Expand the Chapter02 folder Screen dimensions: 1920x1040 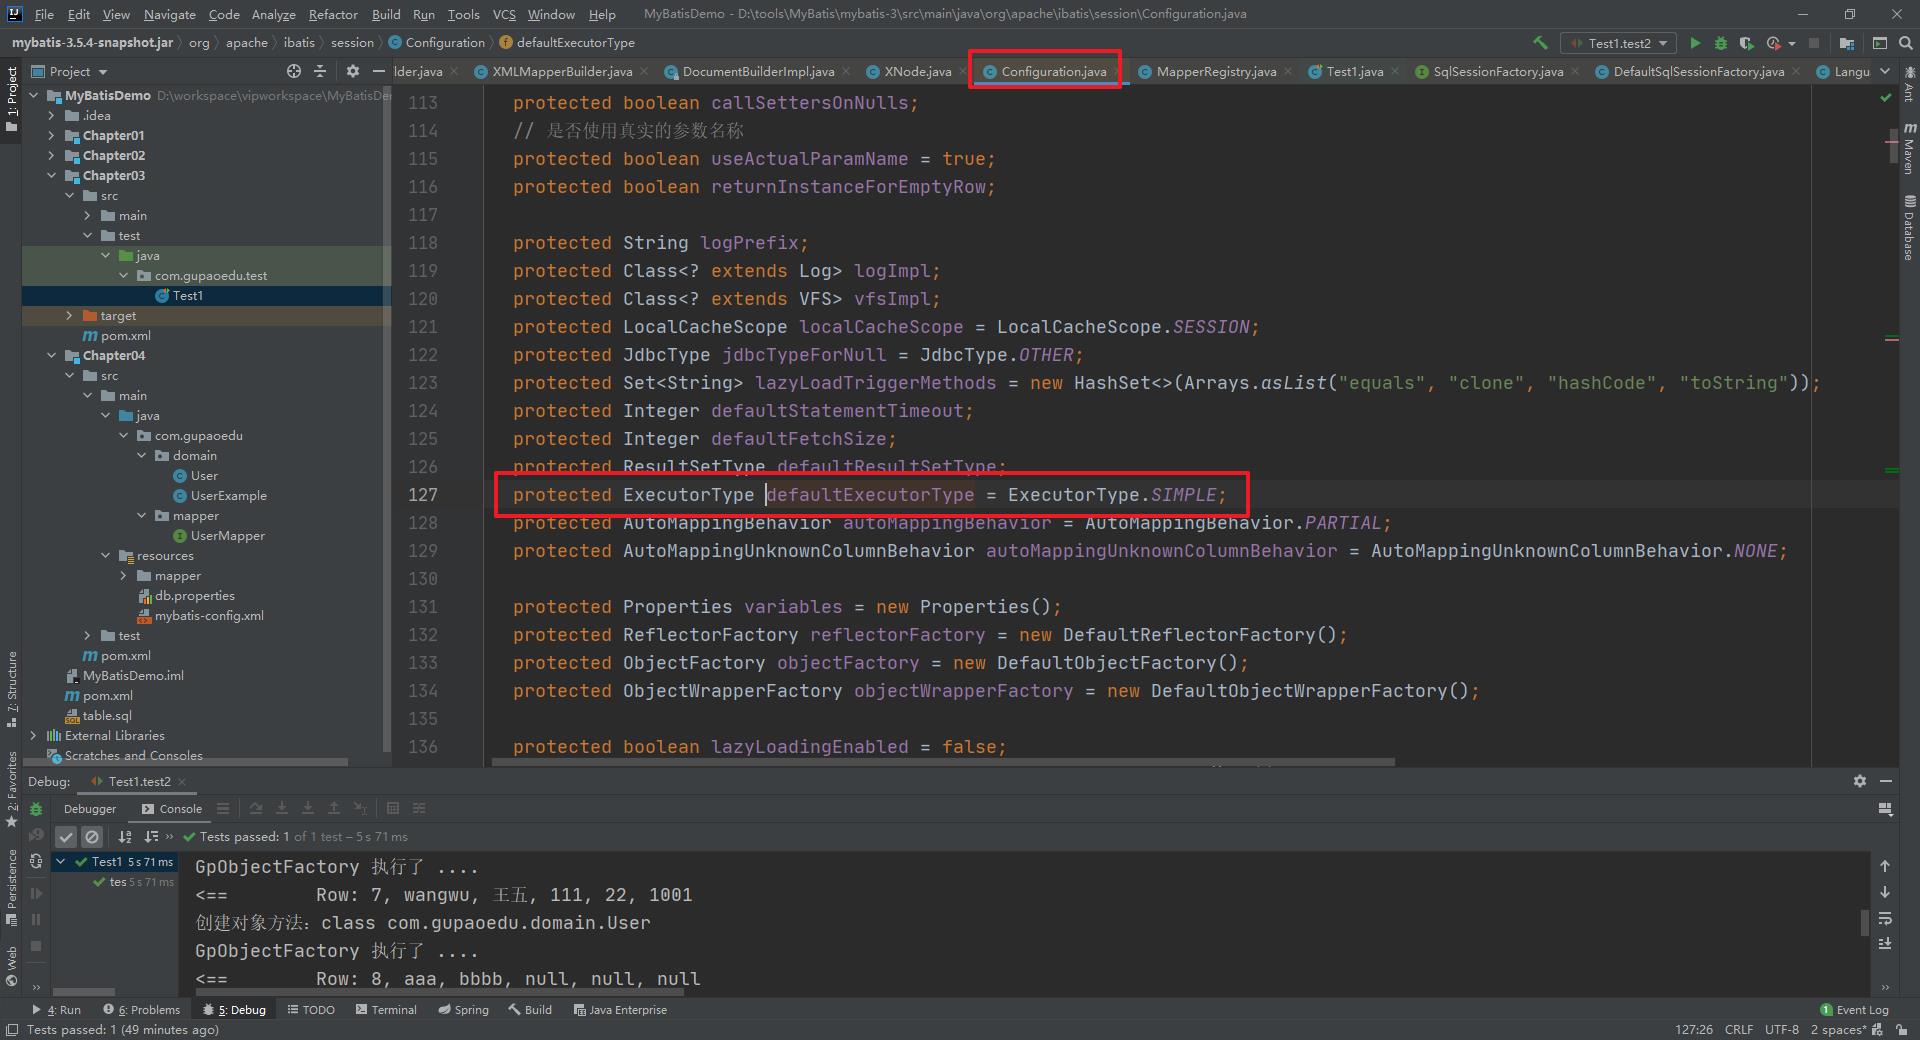pyautogui.click(x=52, y=155)
